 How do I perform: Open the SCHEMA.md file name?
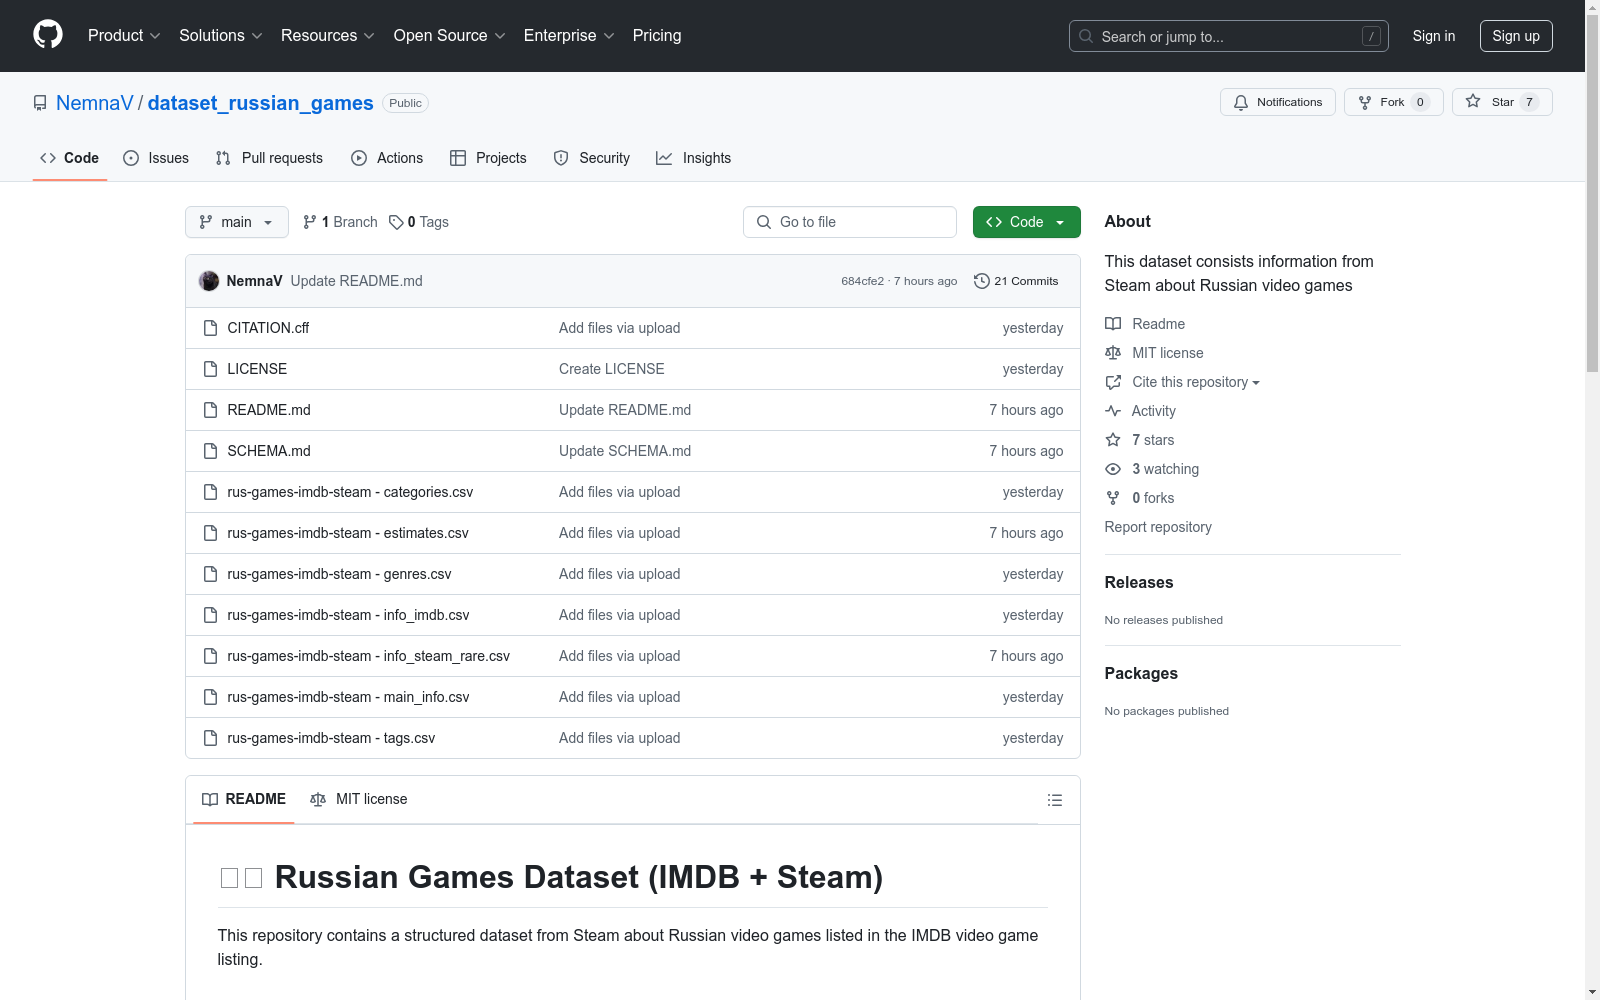coord(269,451)
